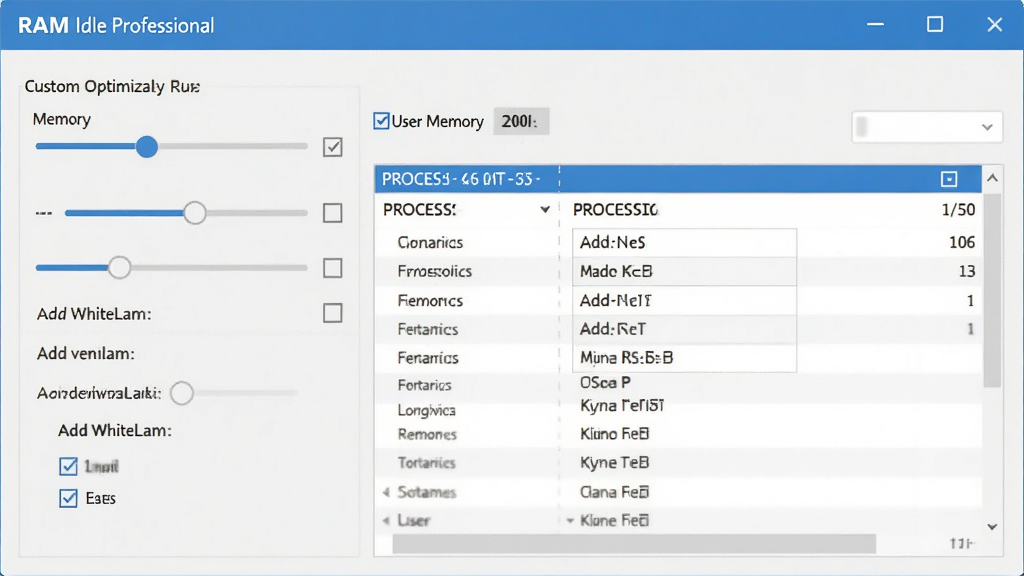Viewport: 1024px width, 576px height.
Task: Click the vertical scrollbar thumb
Action: tap(992, 291)
